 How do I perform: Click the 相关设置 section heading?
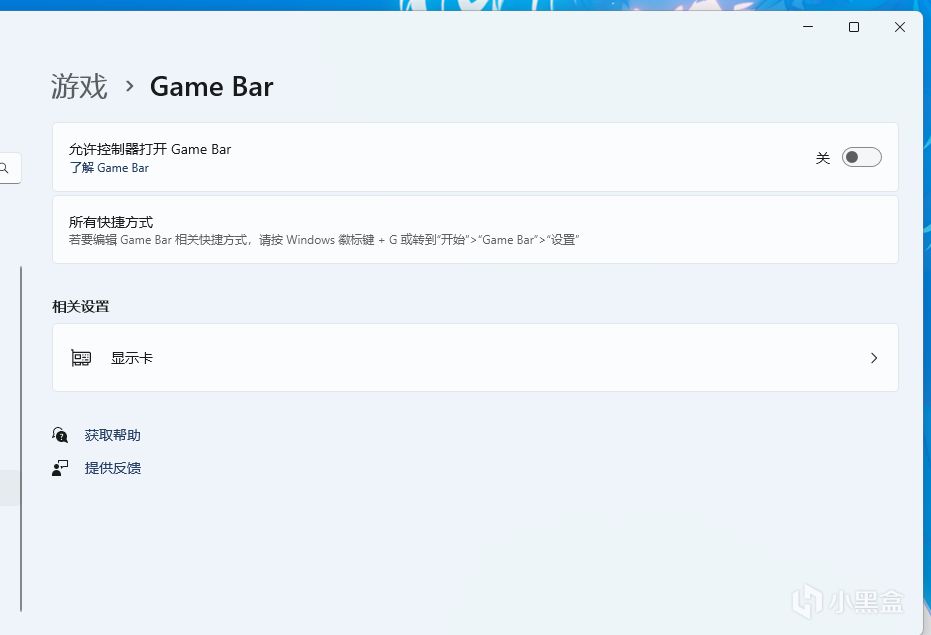tap(81, 307)
